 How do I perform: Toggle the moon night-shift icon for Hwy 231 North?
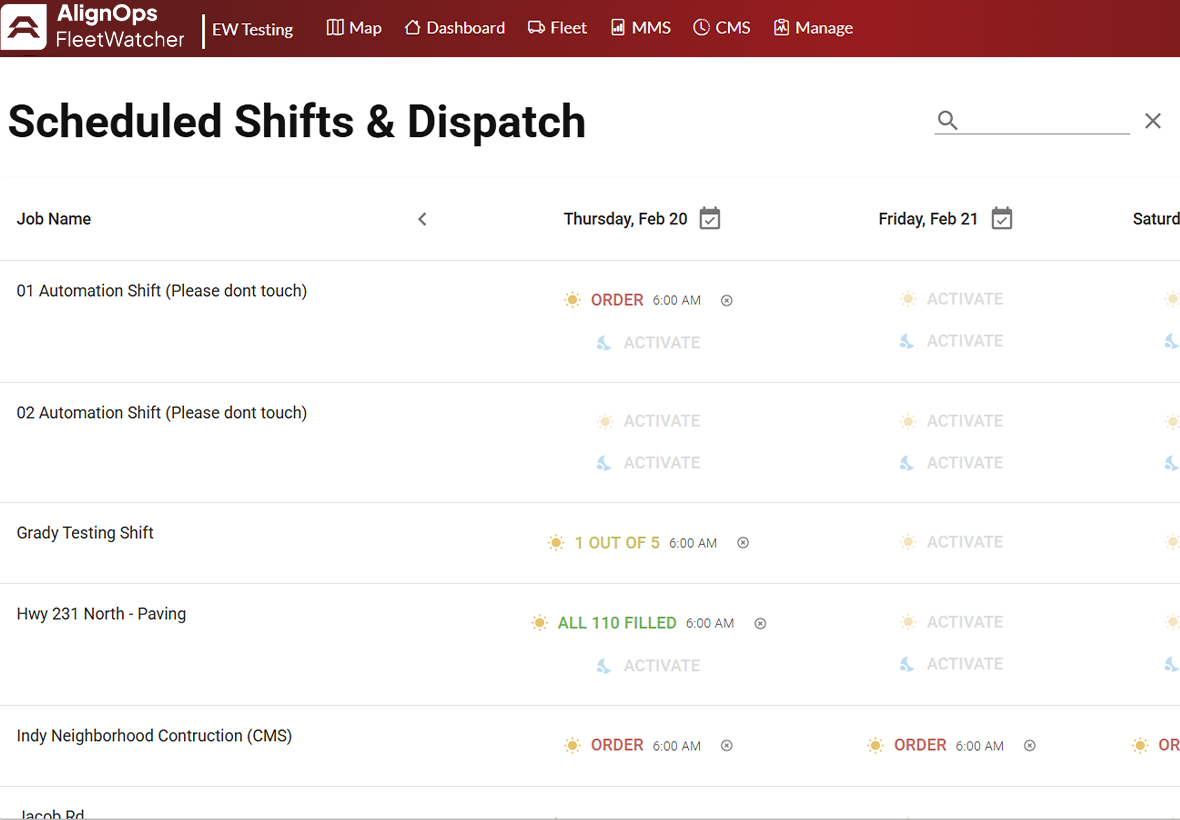coord(604,665)
